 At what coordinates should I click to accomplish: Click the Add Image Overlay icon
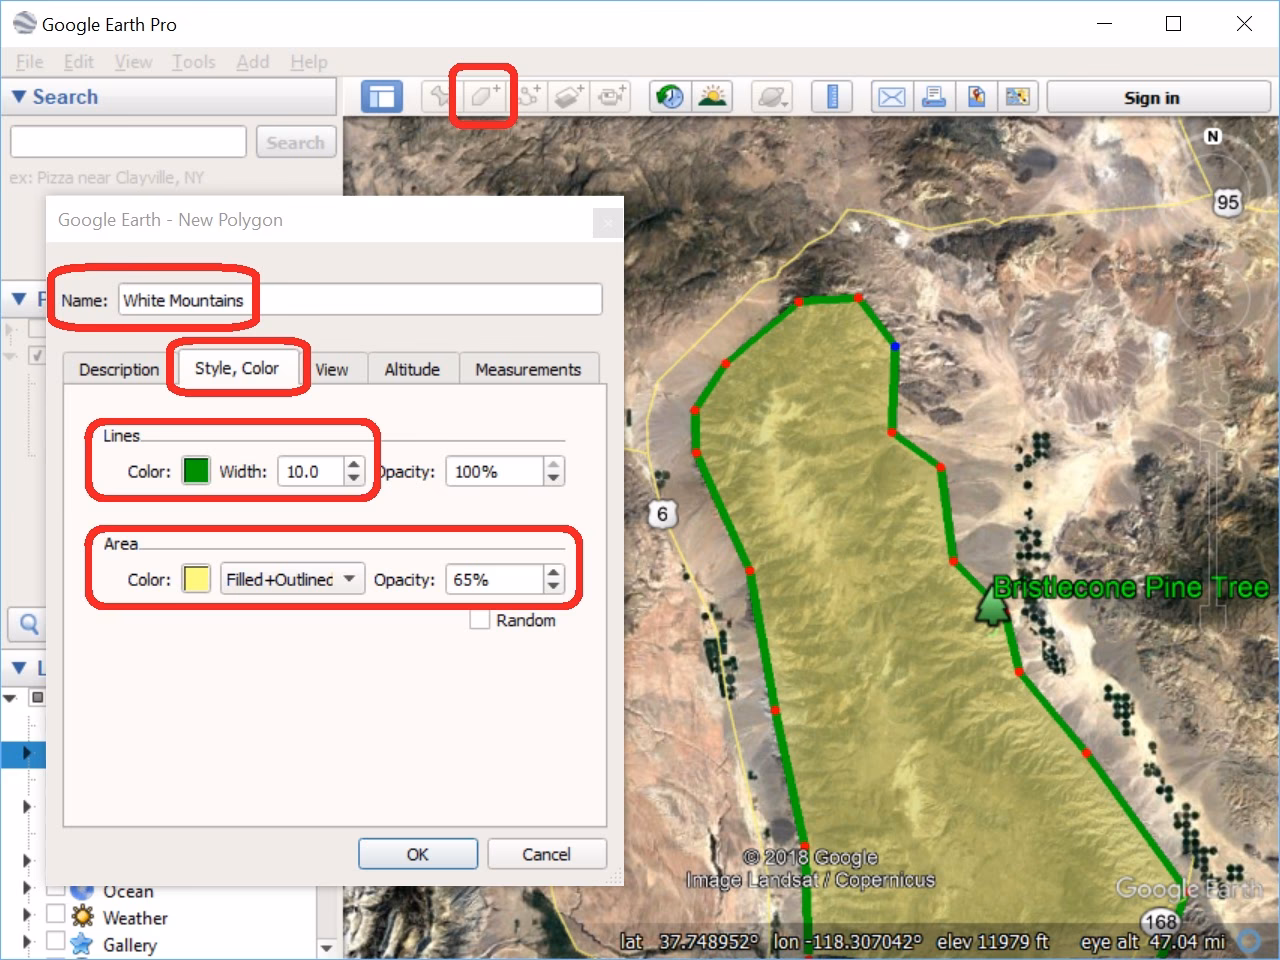tap(570, 97)
